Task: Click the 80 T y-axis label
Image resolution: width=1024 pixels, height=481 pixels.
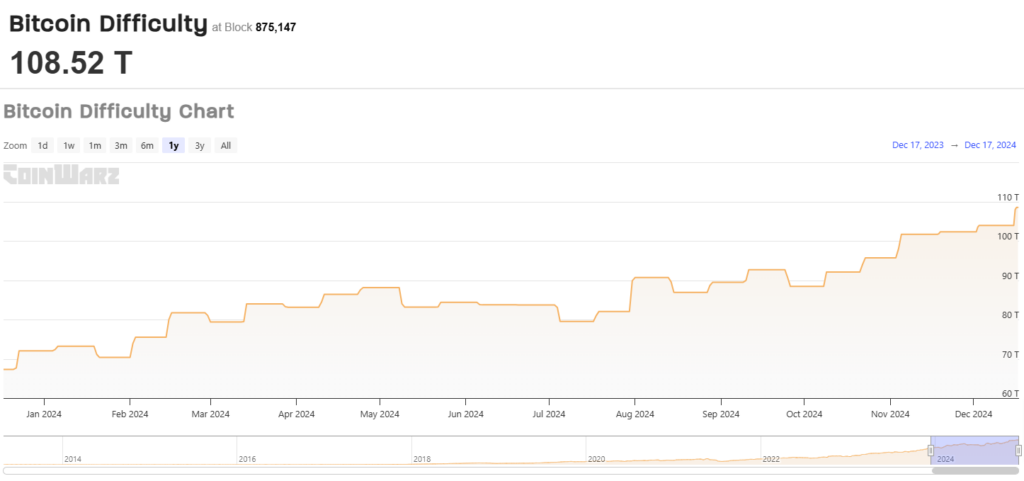Action: [x=1011, y=315]
